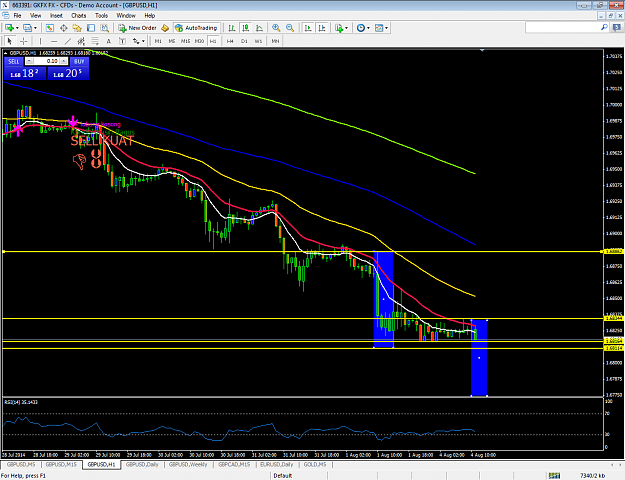Expand the New Chart dropdown arrow
Viewport: 625px width, 480px height.
(17, 28)
